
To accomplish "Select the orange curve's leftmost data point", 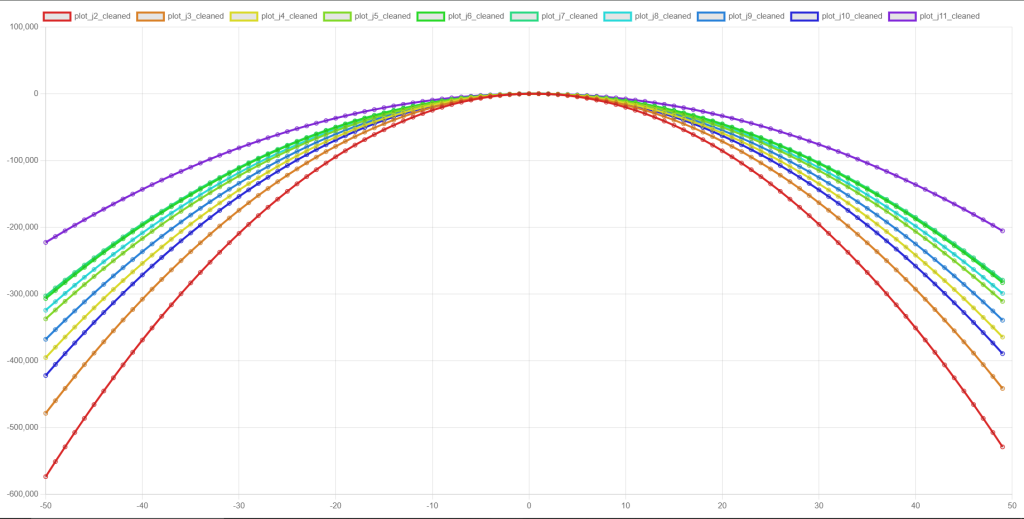I will tap(46, 413).
